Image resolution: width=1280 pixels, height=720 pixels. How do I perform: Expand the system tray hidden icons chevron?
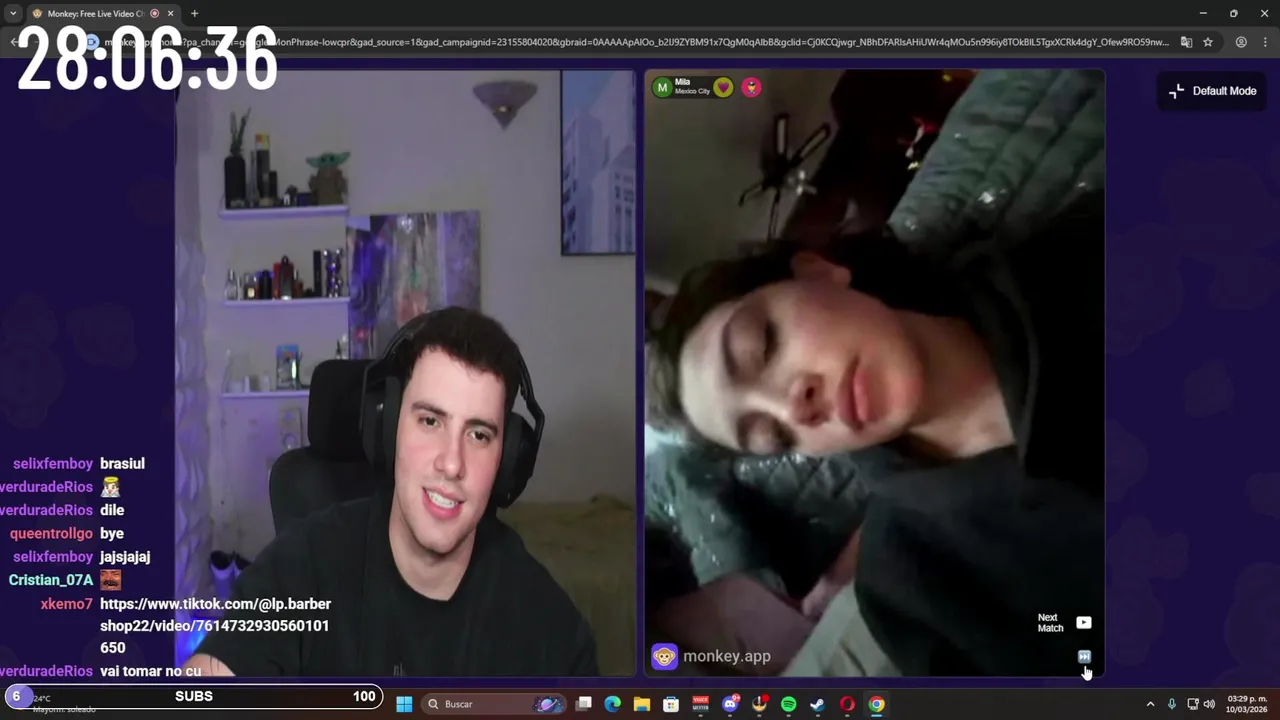(x=1150, y=704)
